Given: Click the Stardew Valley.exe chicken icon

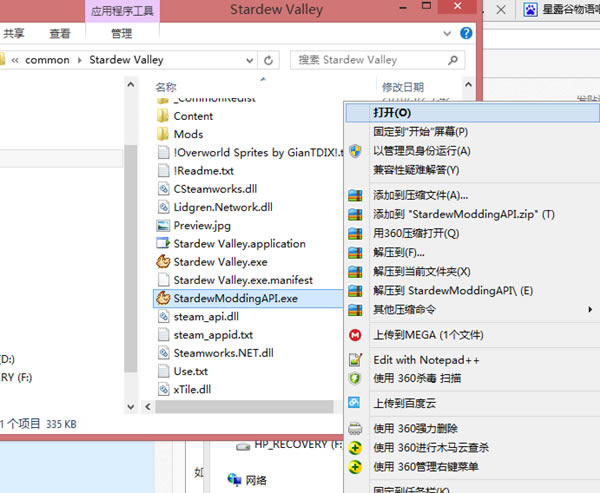Looking at the screenshot, I should tap(165, 262).
